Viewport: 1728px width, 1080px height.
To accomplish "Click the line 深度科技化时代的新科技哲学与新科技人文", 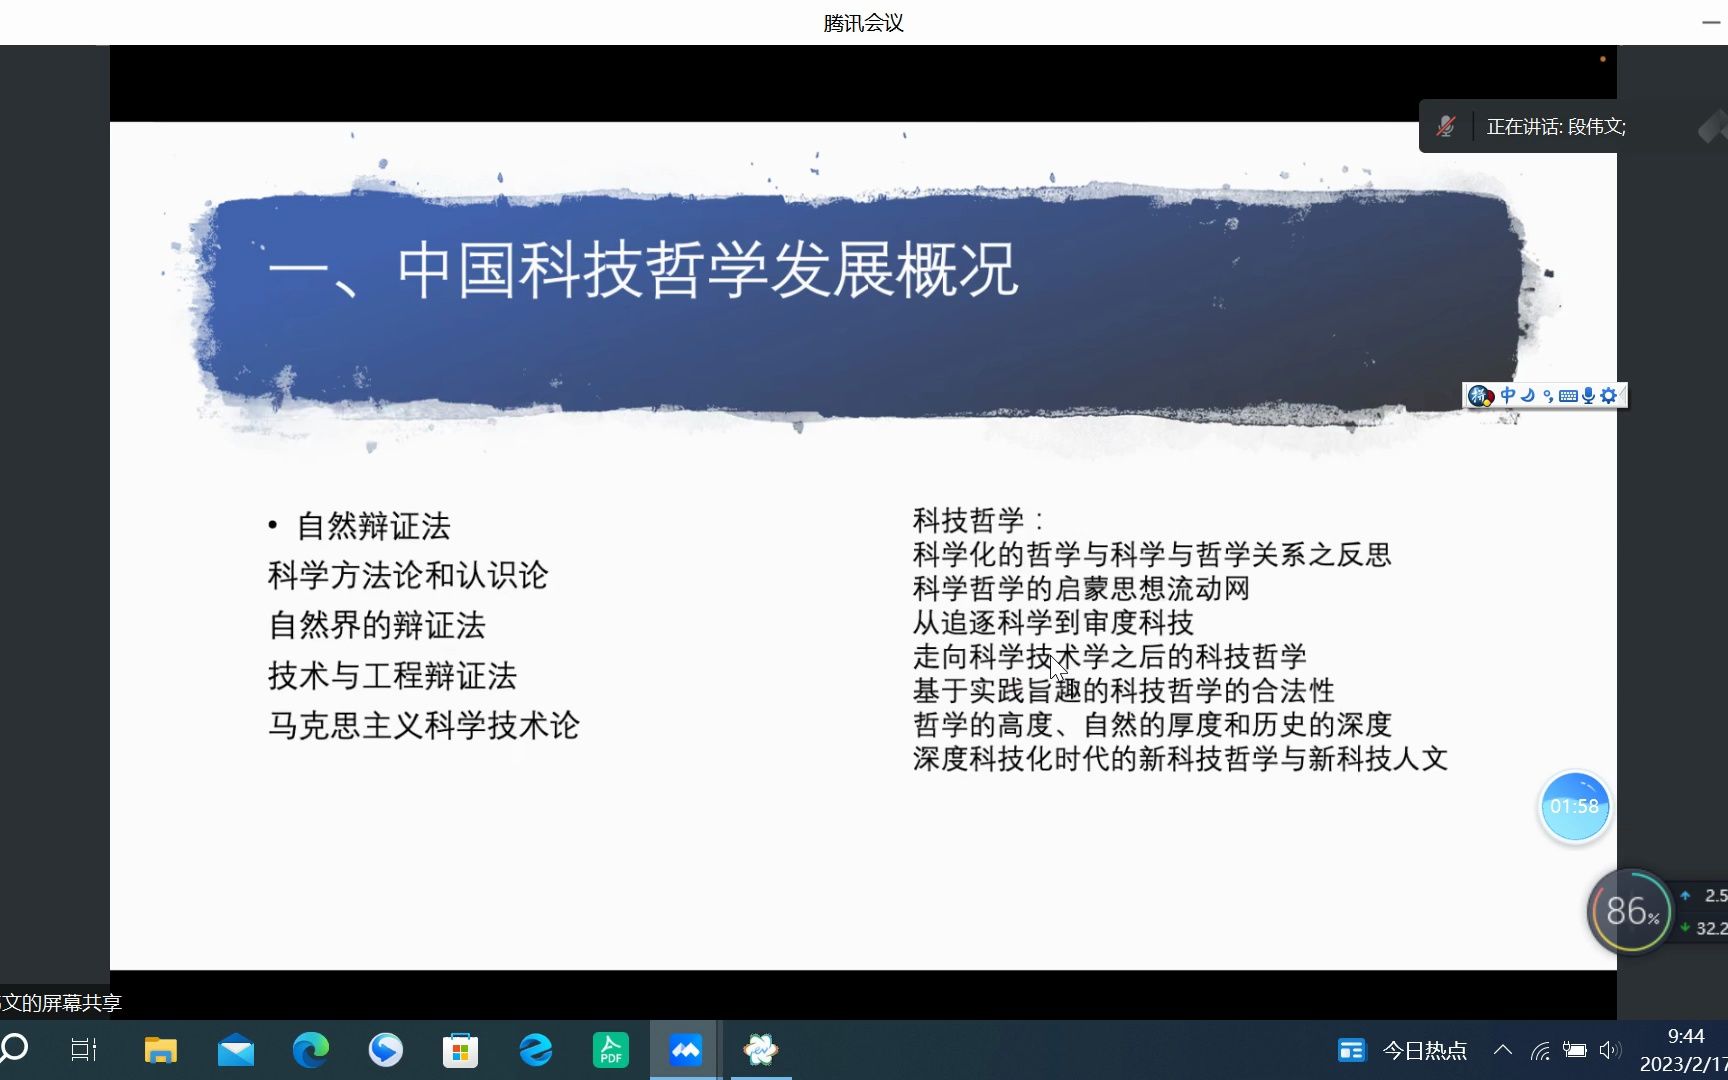I will coord(1180,758).
